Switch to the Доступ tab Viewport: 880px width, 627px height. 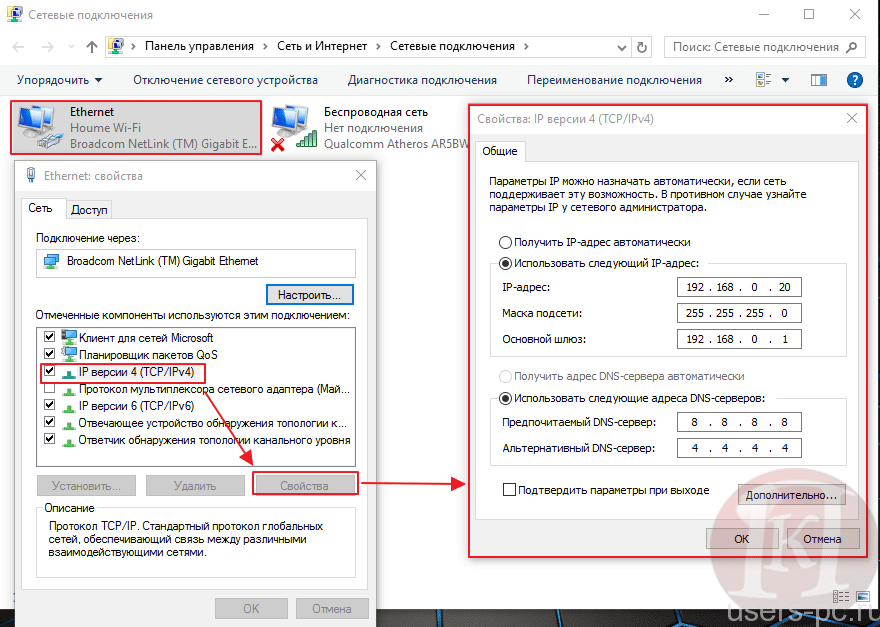point(90,210)
